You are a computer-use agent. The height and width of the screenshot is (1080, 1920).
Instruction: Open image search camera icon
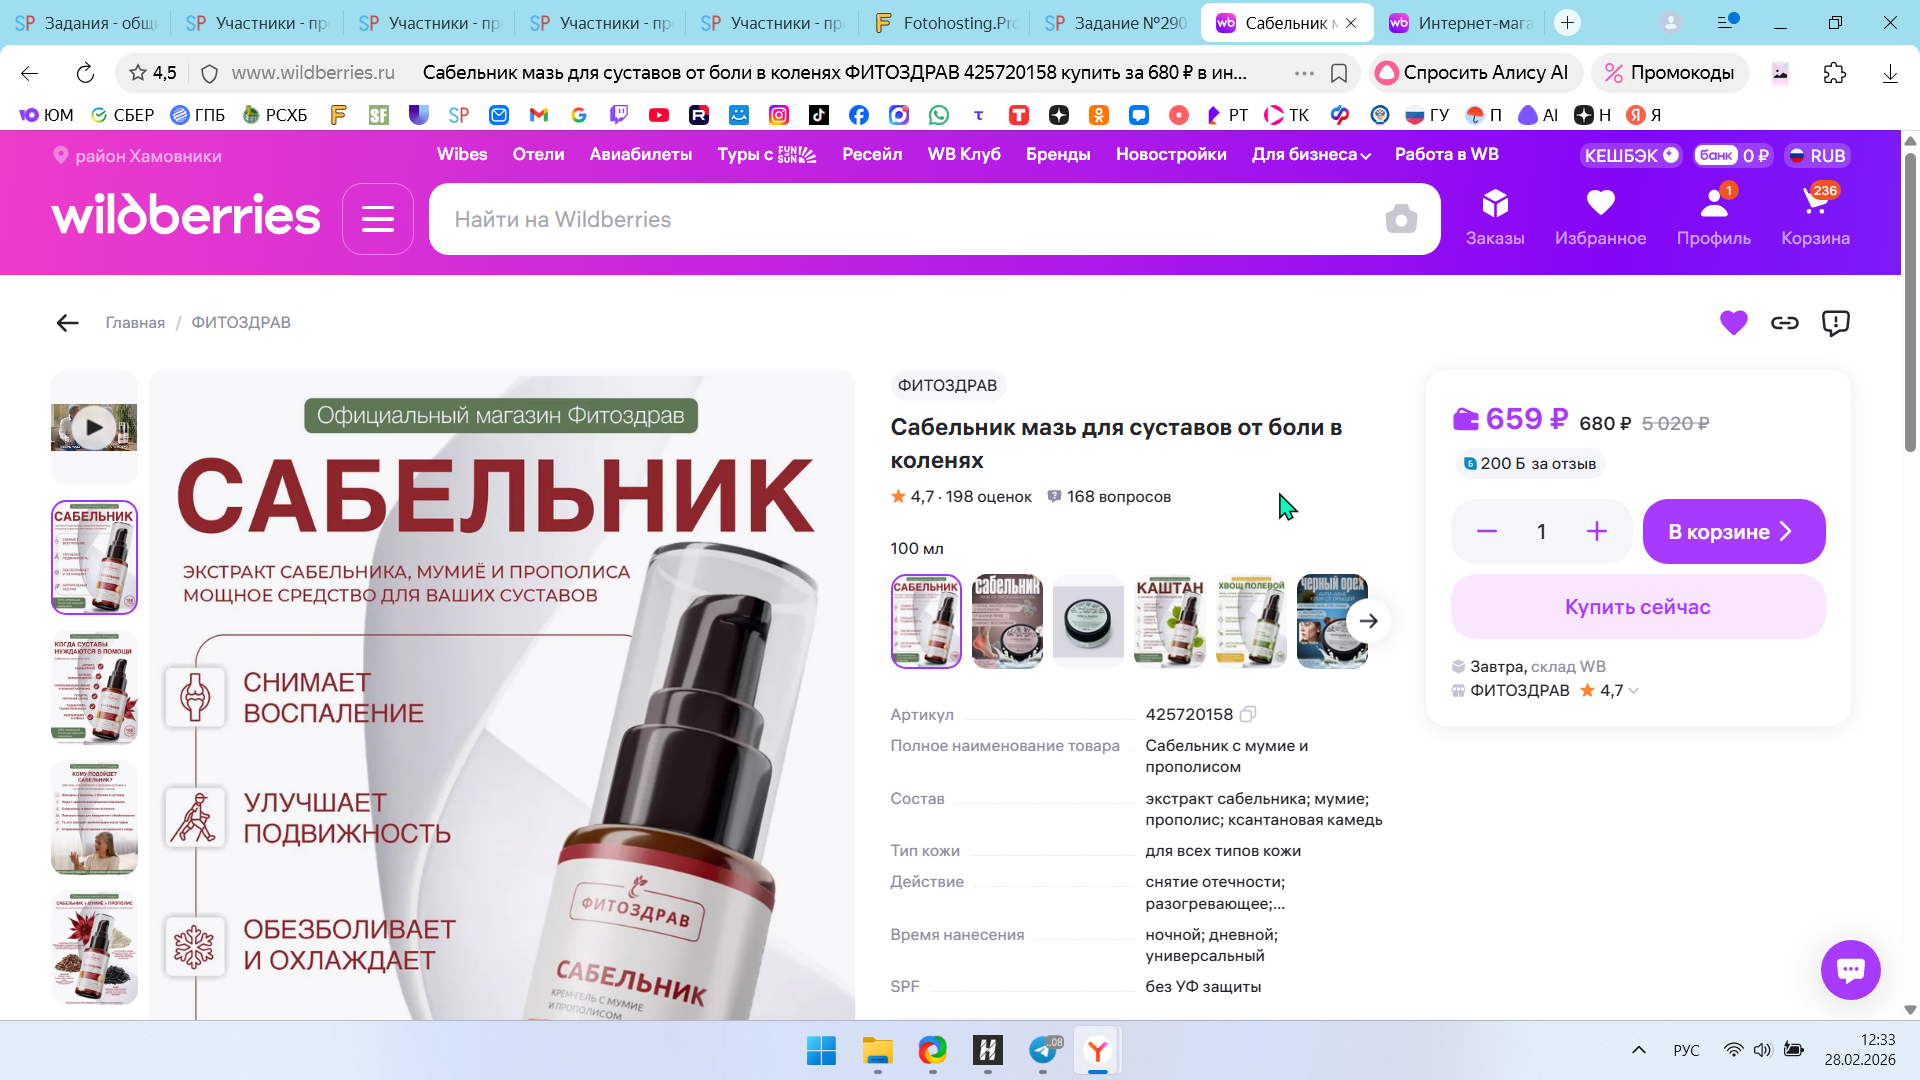coord(1401,219)
